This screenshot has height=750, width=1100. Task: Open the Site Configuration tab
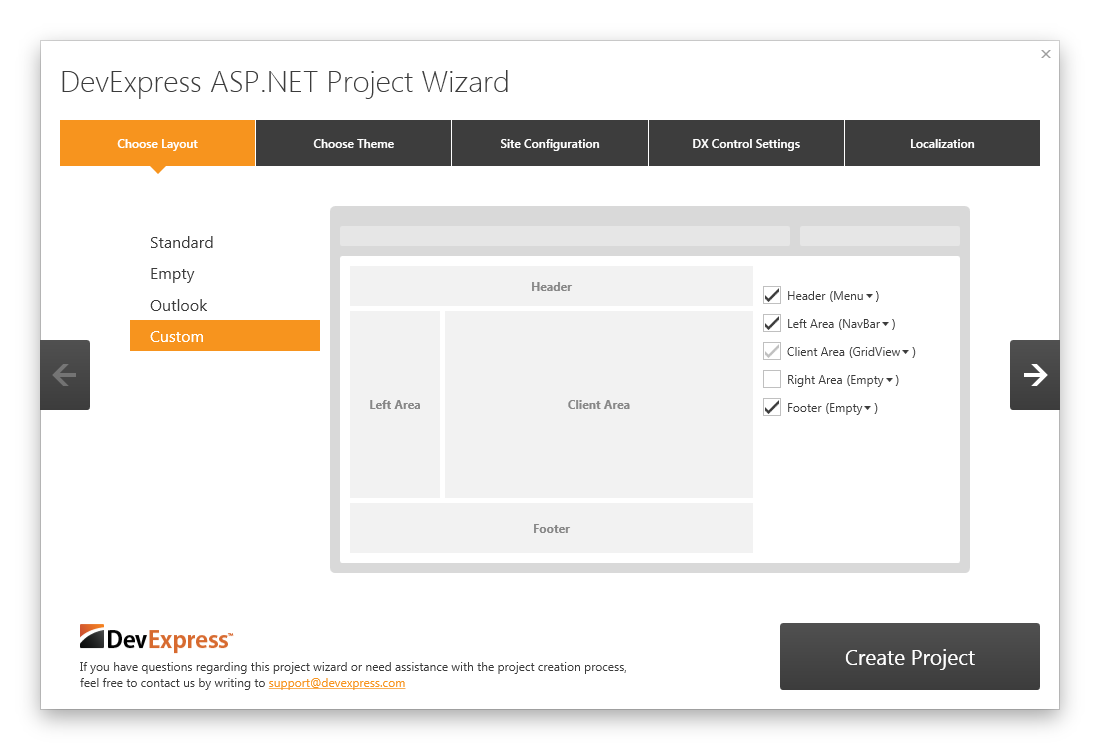coord(550,143)
